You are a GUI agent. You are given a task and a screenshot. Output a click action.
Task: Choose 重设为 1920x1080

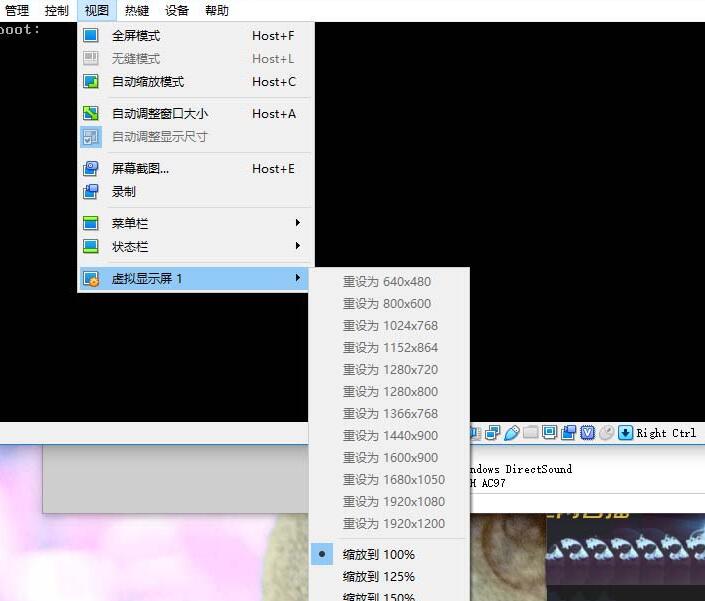389,502
